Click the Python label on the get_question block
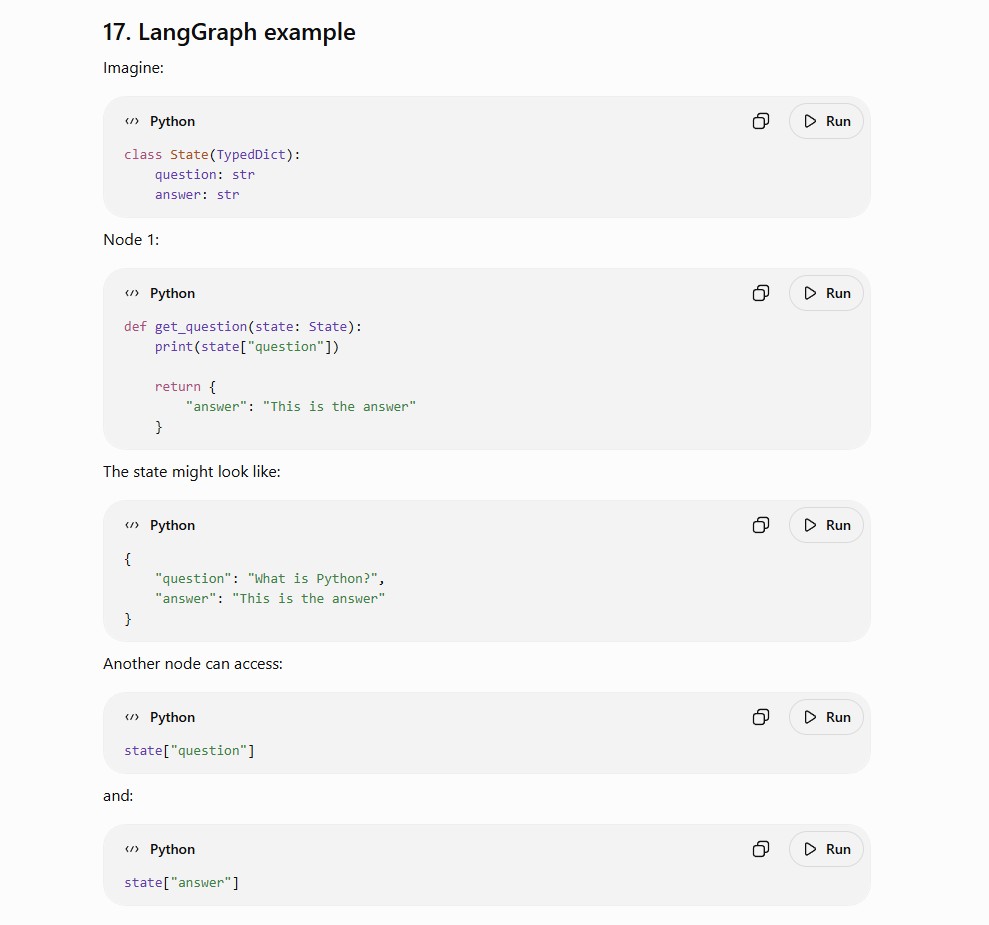Viewport: 989px width, 925px height. point(172,294)
